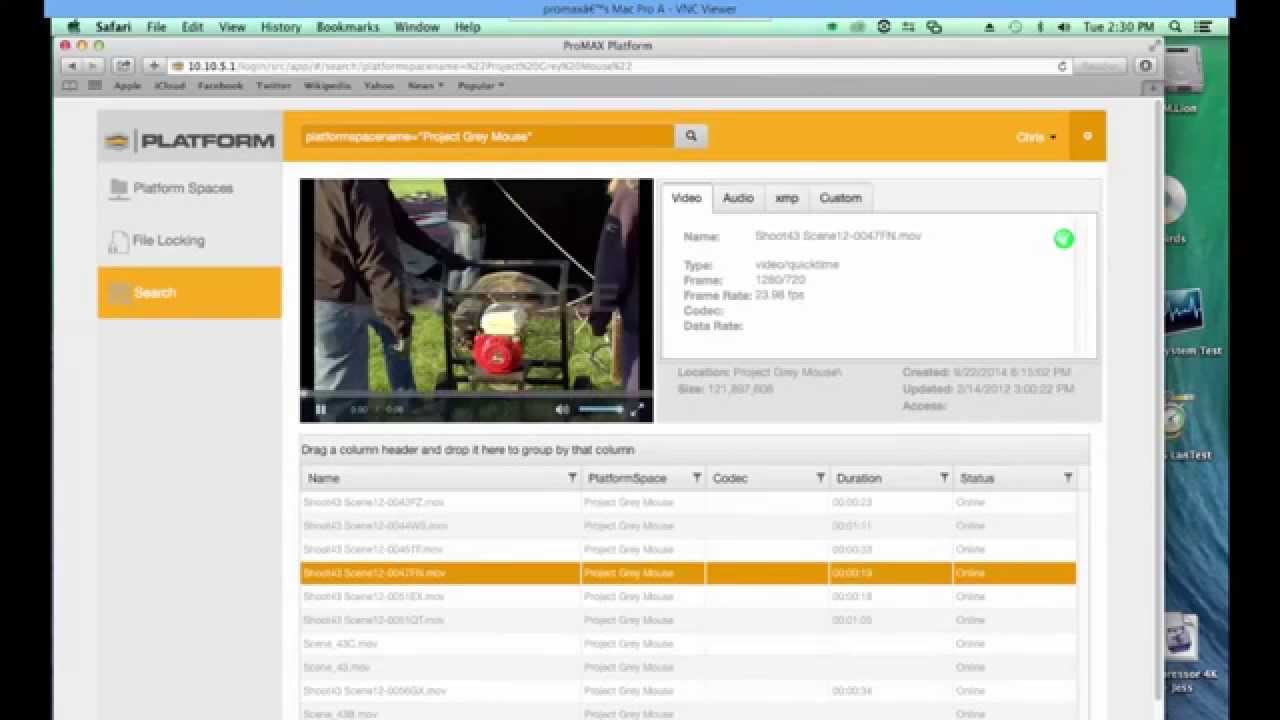The image size is (1280, 720).
Task: Open the Yahoo bookmark link
Action: coord(378,86)
